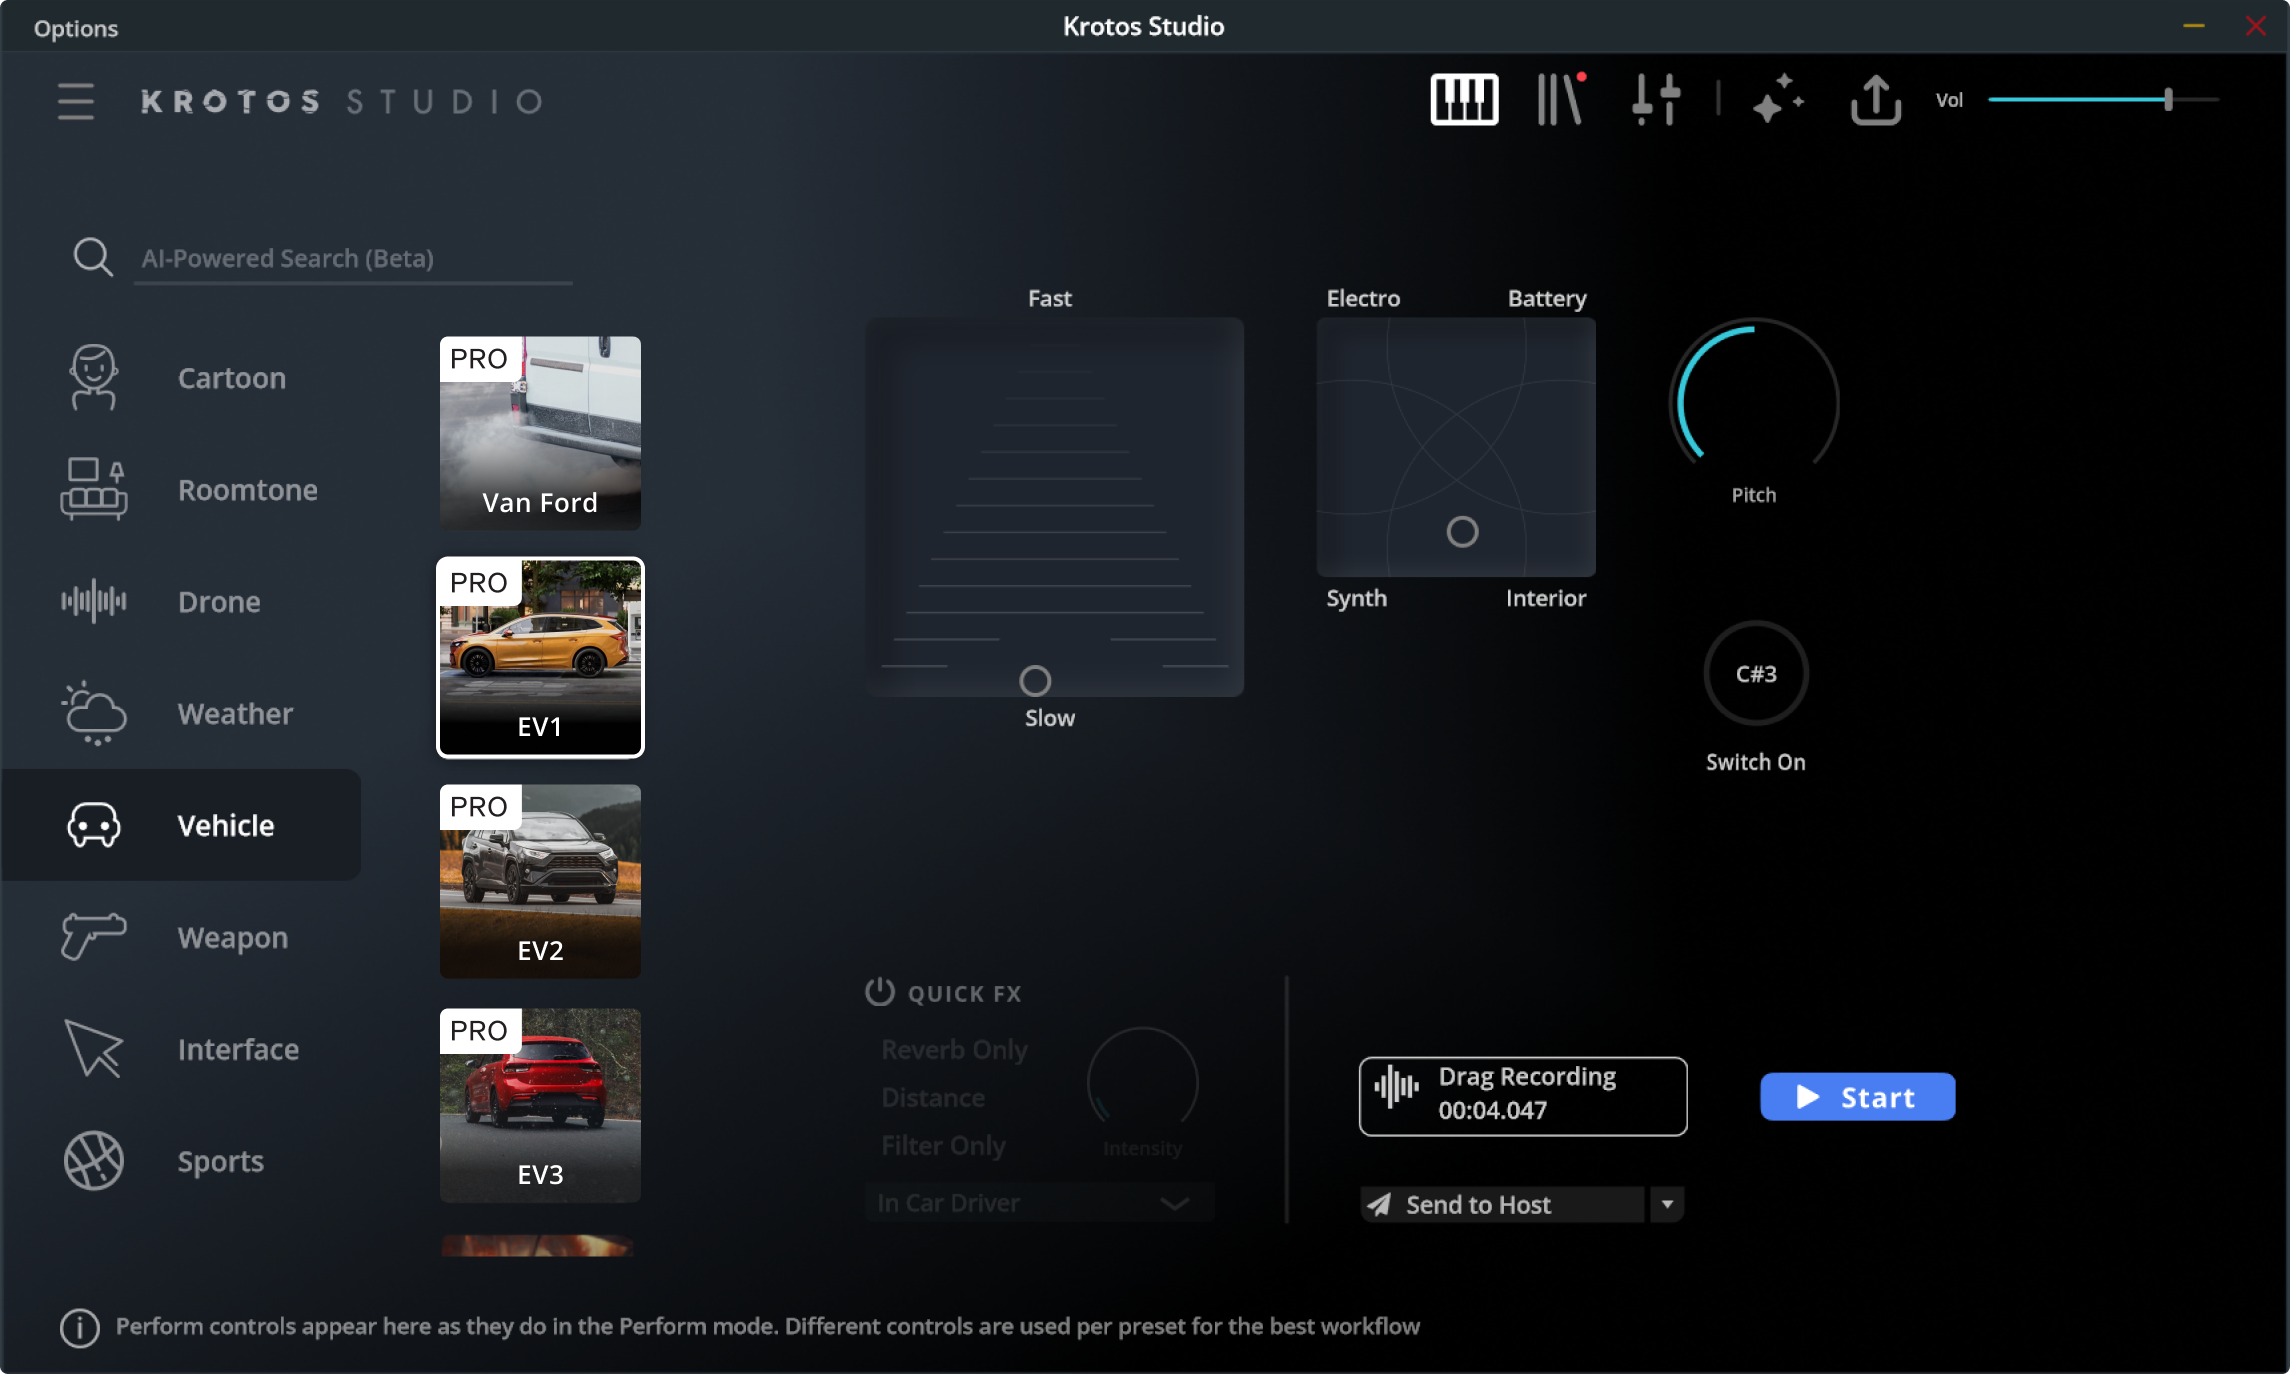
Task: Select the piano keyboard perform icon
Action: click(x=1464, y=100)
